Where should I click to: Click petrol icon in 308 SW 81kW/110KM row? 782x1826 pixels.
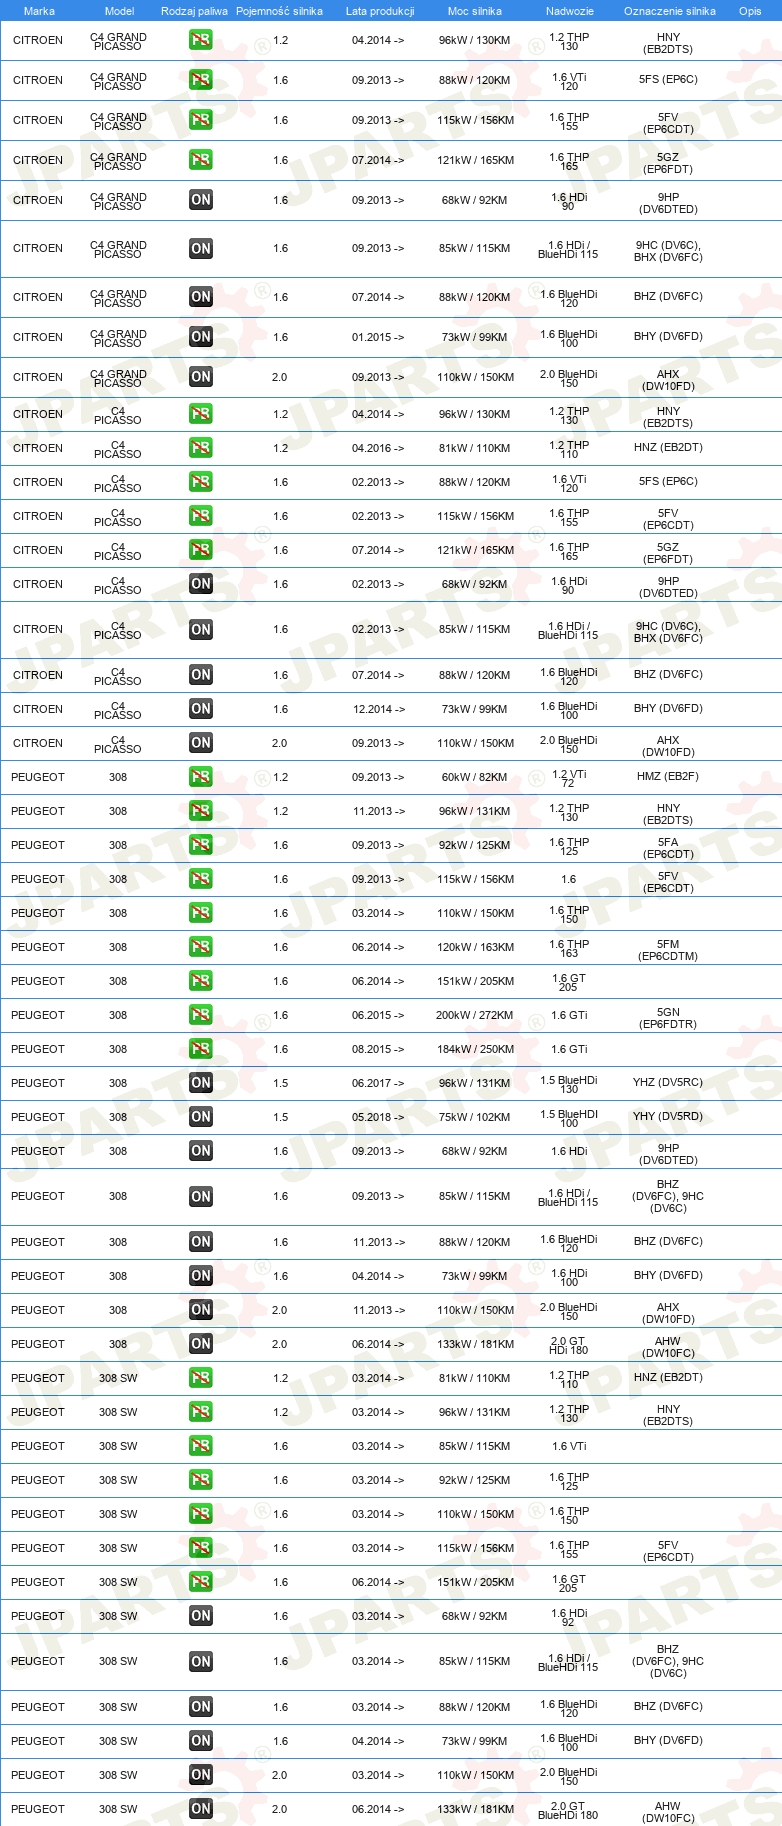[201, 1378]
